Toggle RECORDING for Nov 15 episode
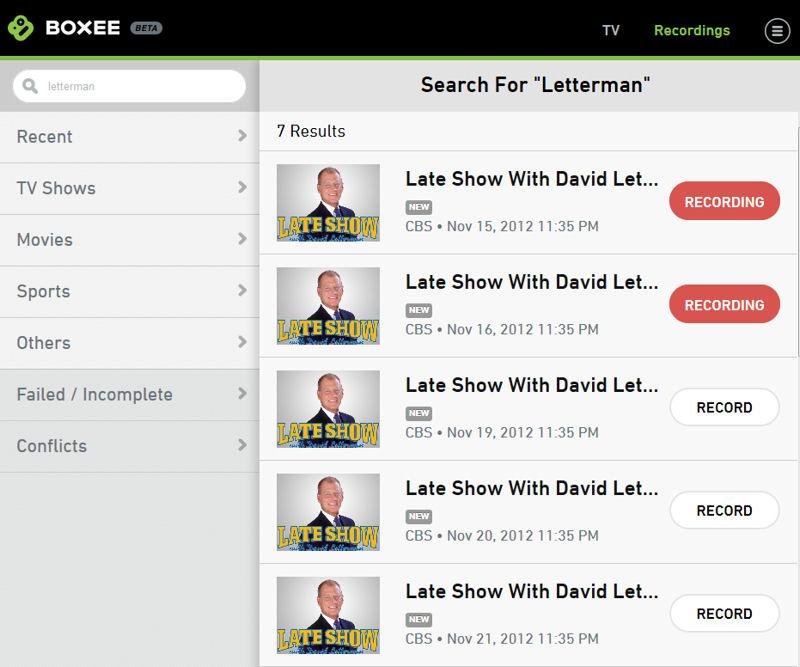The height and width of the screenshot is (667, 800). pos(724,201)
